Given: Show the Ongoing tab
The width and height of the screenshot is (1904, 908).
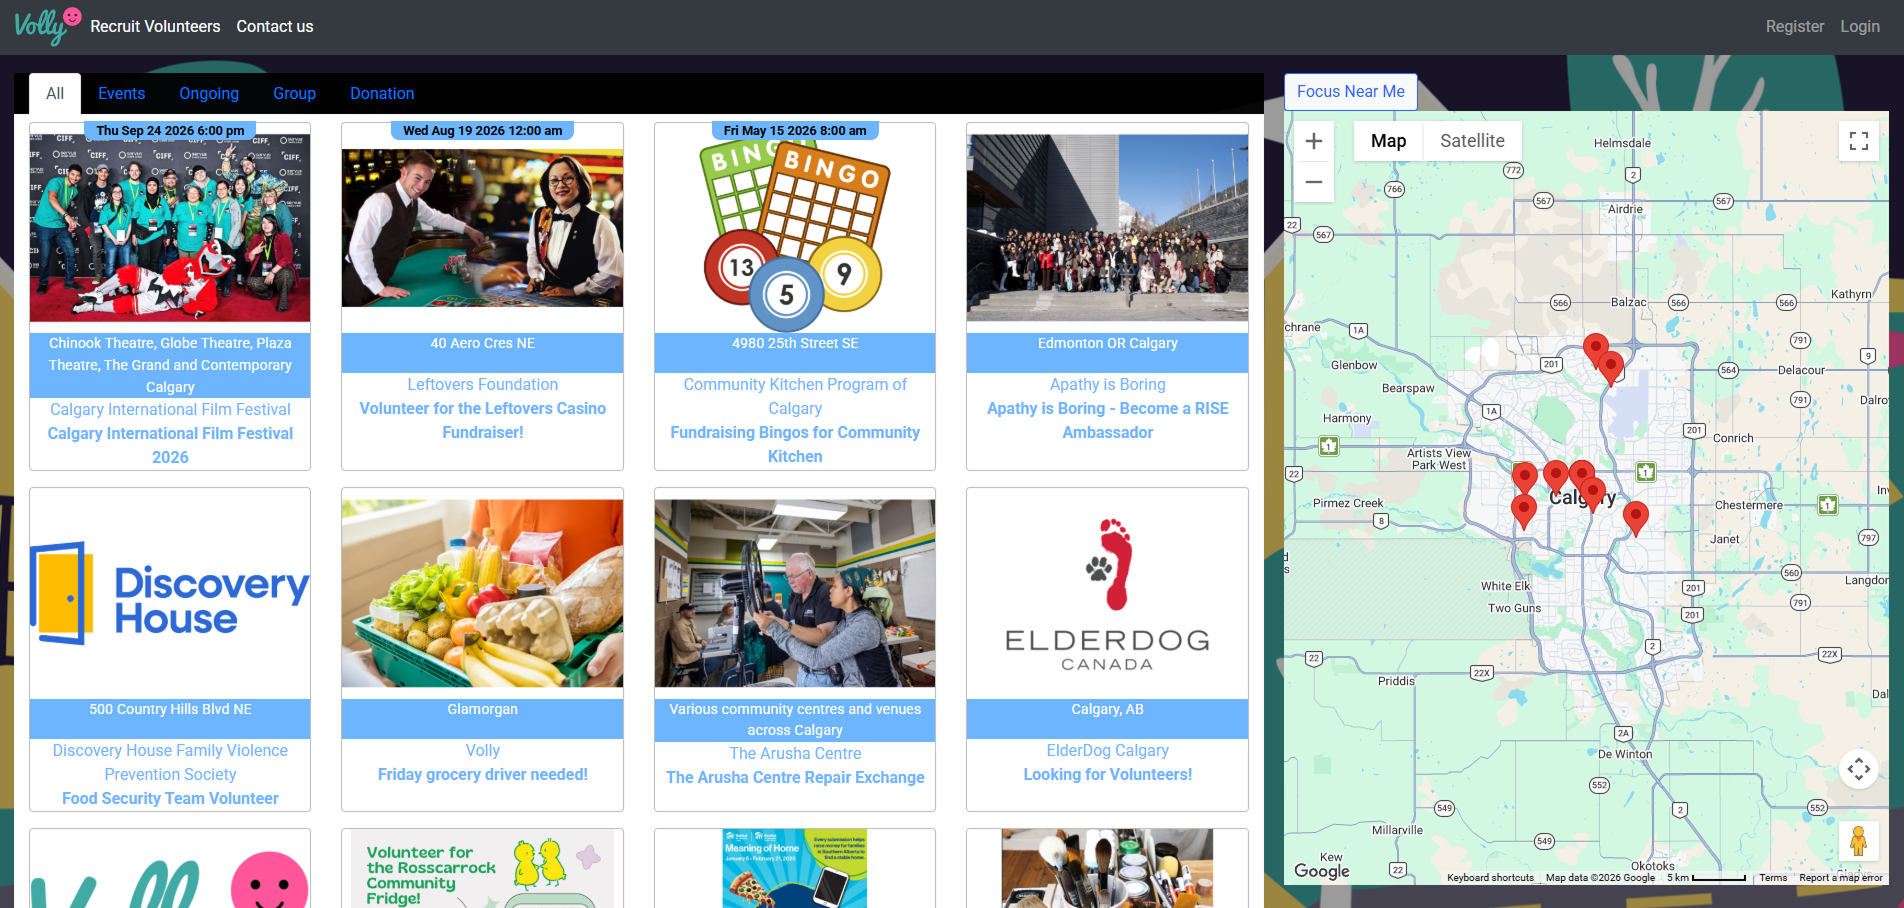Looking at the screenshot, I should (x=209, y=93).
